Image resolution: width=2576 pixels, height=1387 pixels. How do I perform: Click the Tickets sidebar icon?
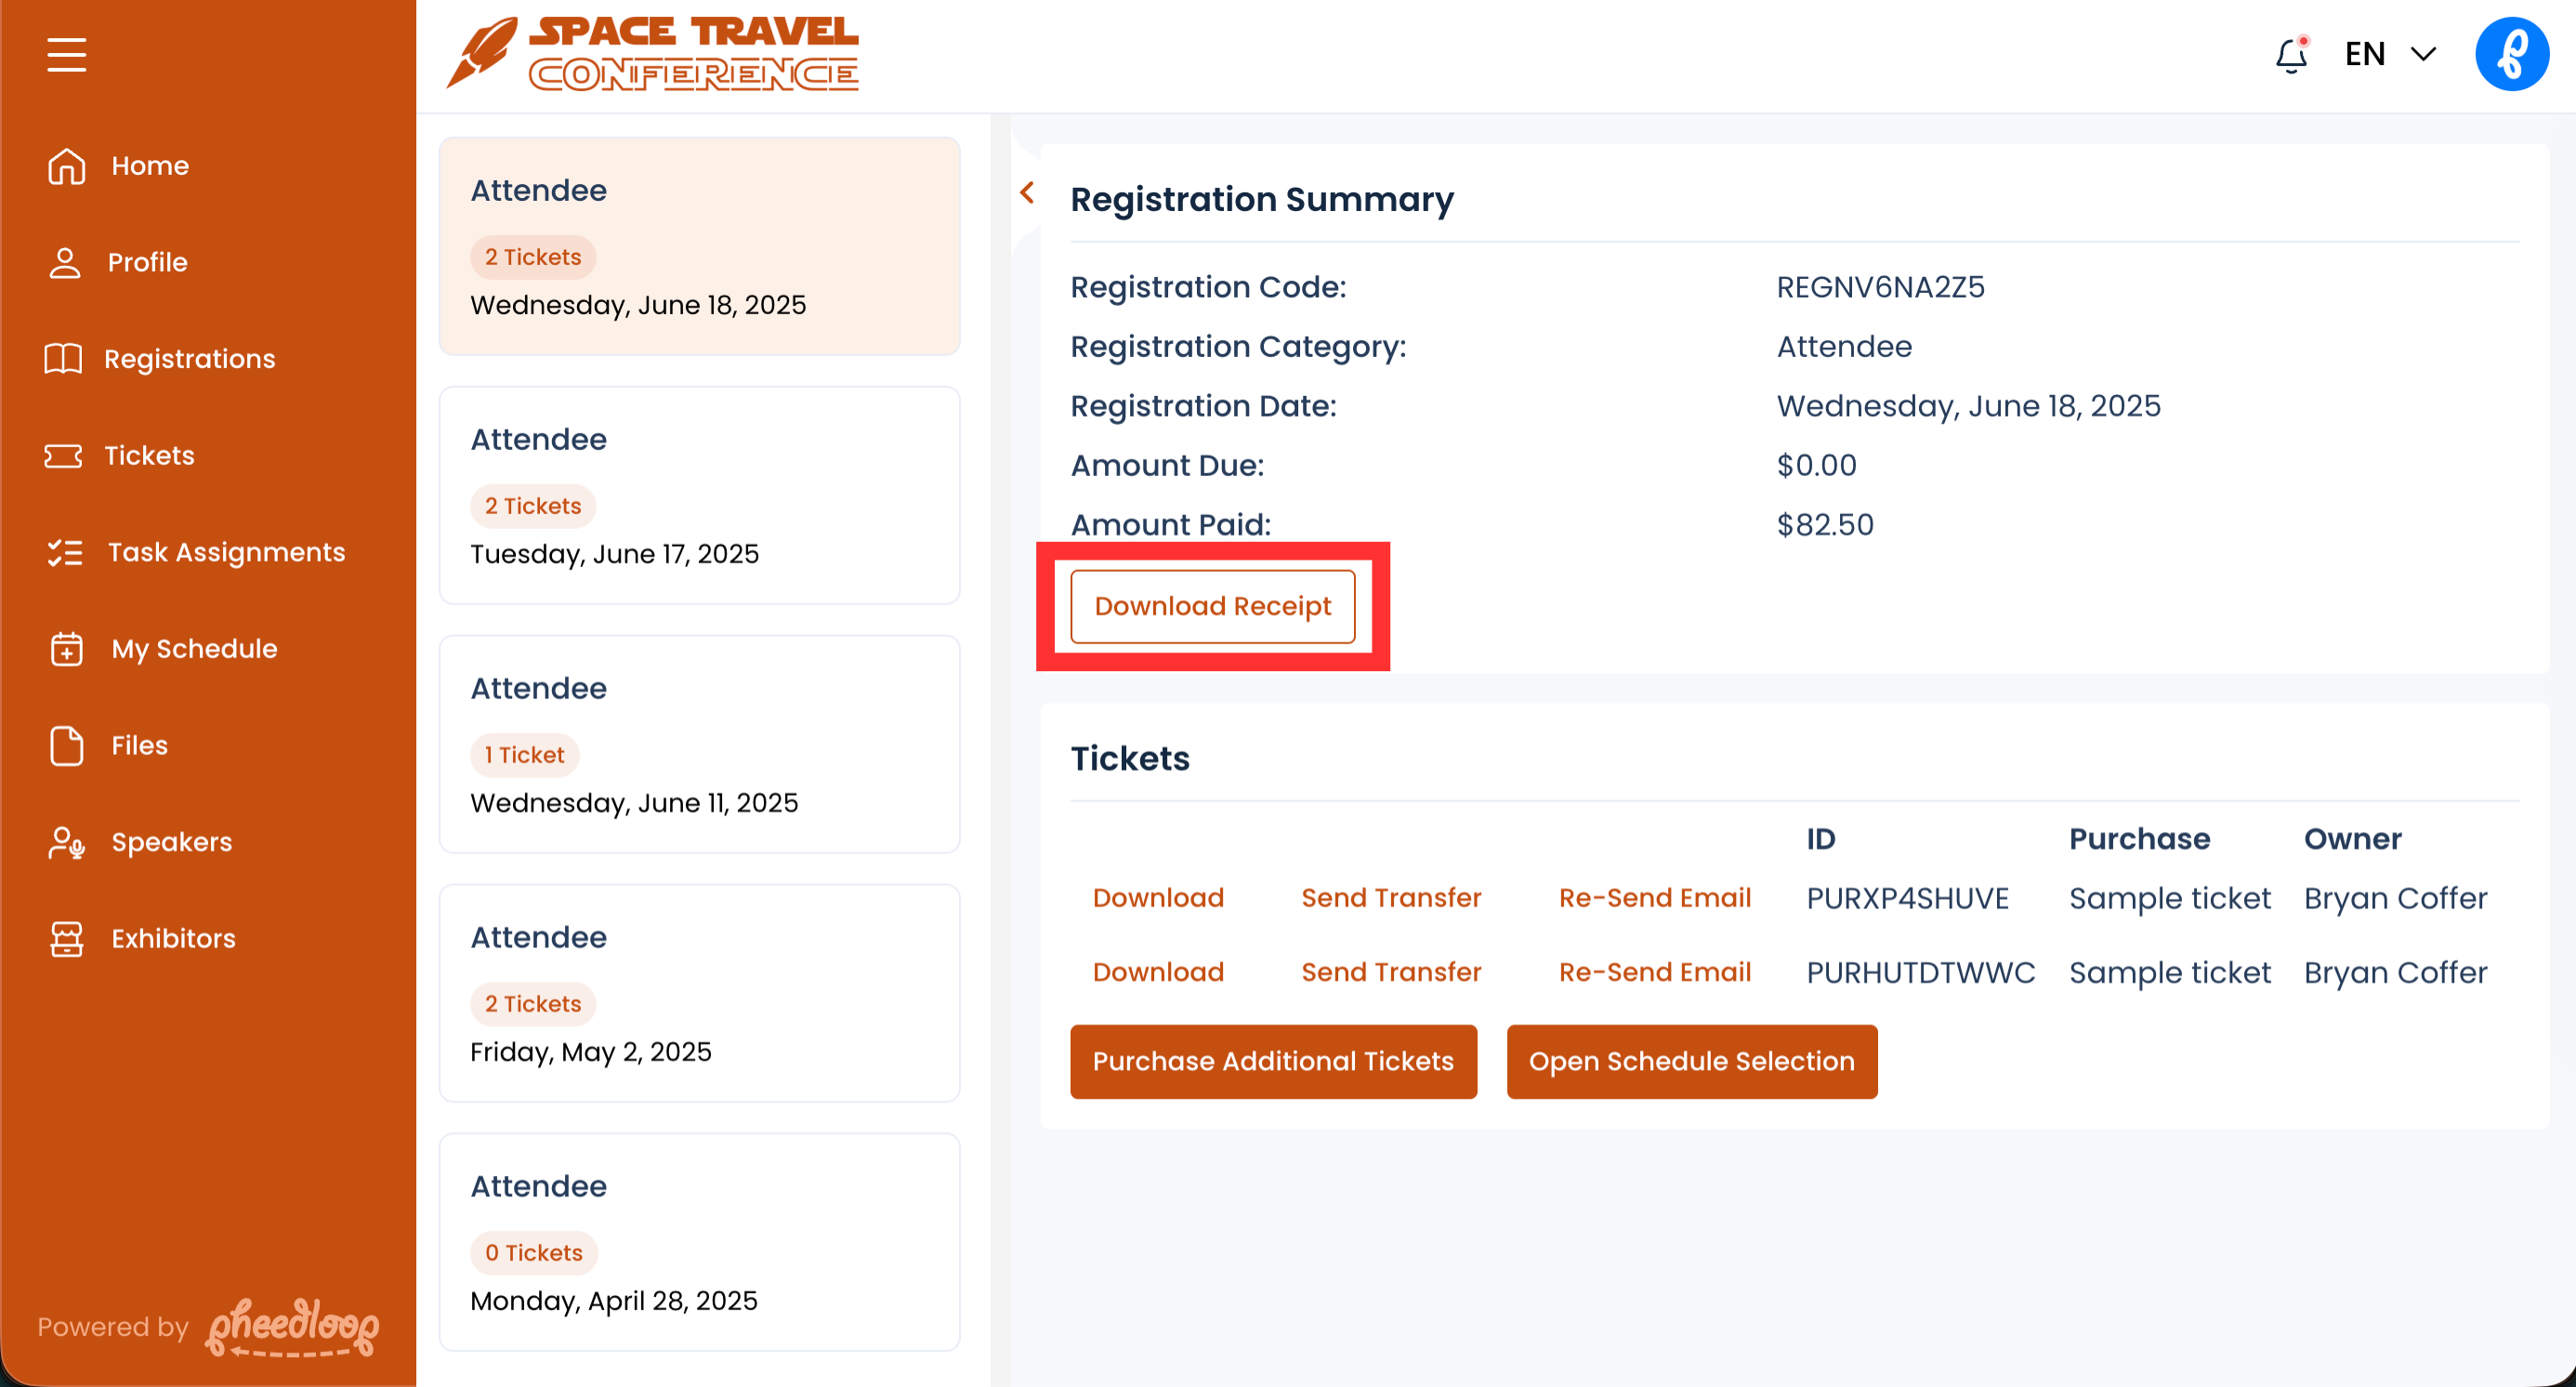[63, 456]
